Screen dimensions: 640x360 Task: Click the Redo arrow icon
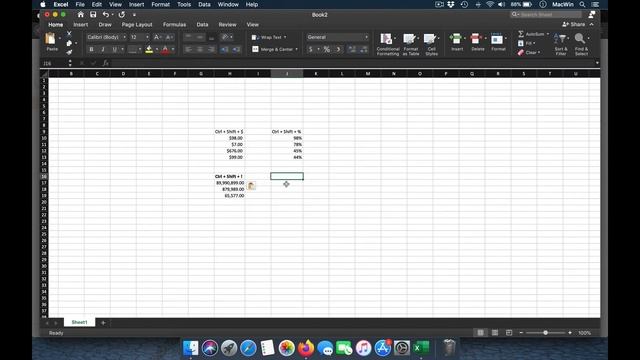click(122, 15)
